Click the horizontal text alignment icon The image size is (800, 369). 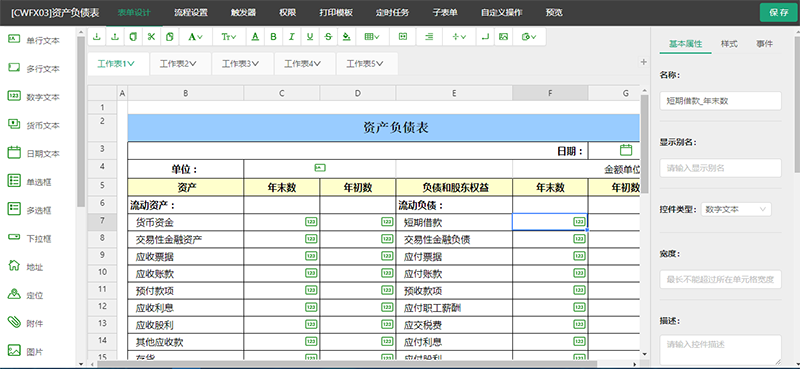pyautogui.click(x=429, y=37)
